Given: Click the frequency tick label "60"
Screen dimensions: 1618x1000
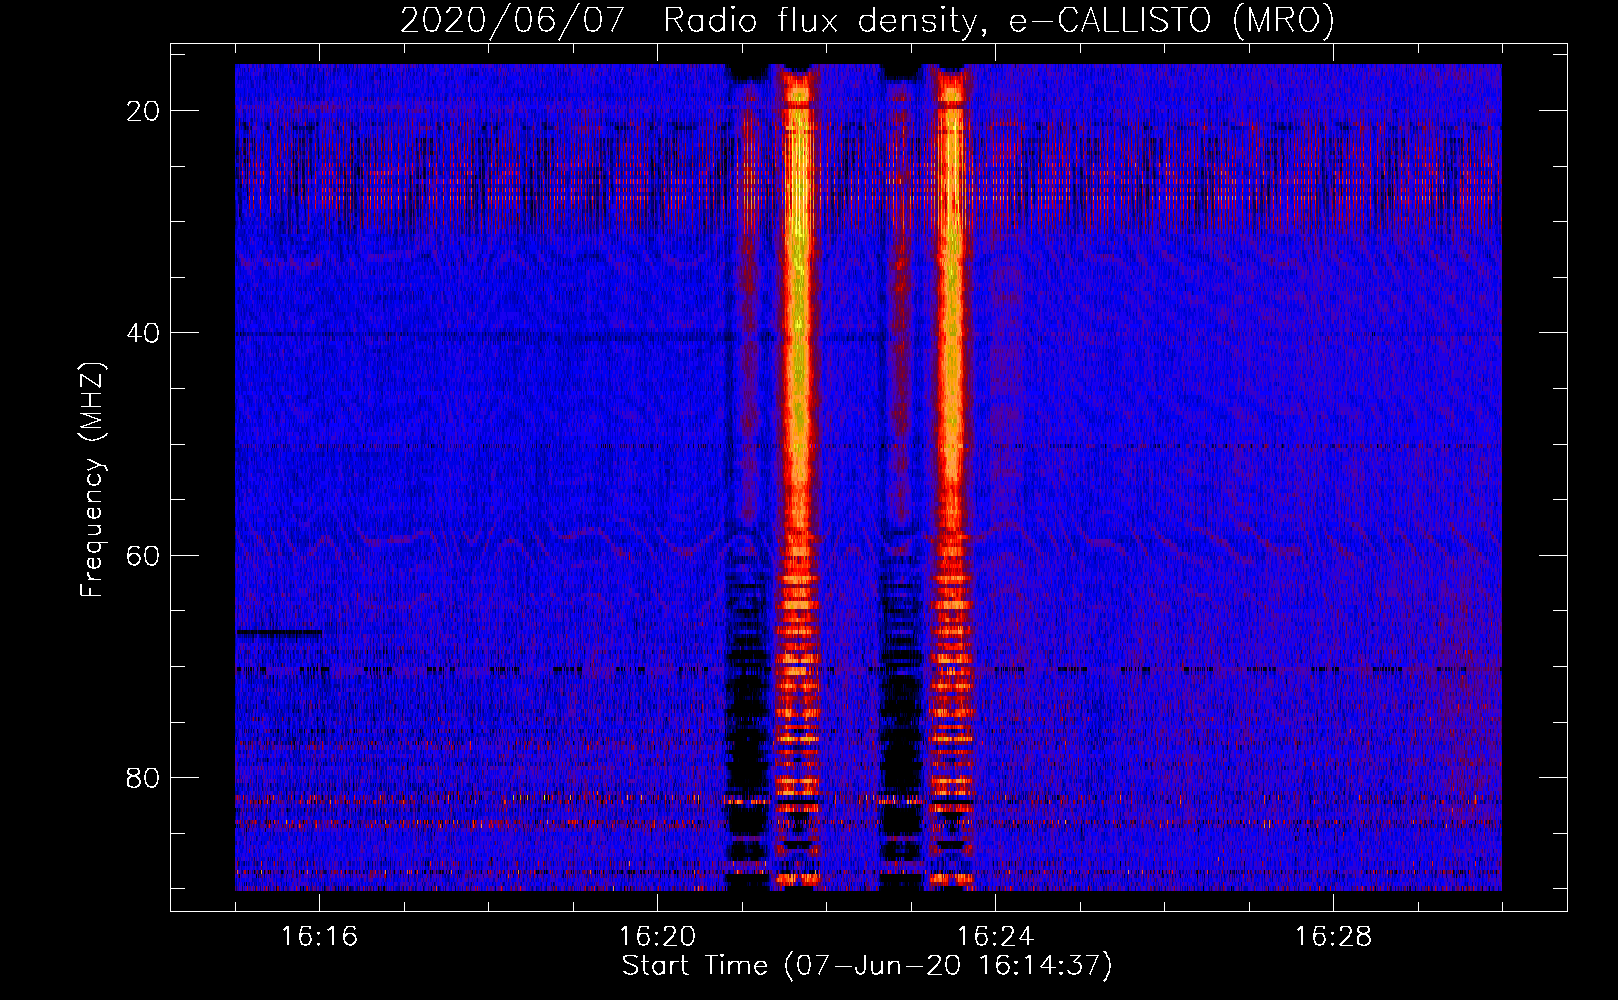Looking at the screenshot, I should 144,555.
